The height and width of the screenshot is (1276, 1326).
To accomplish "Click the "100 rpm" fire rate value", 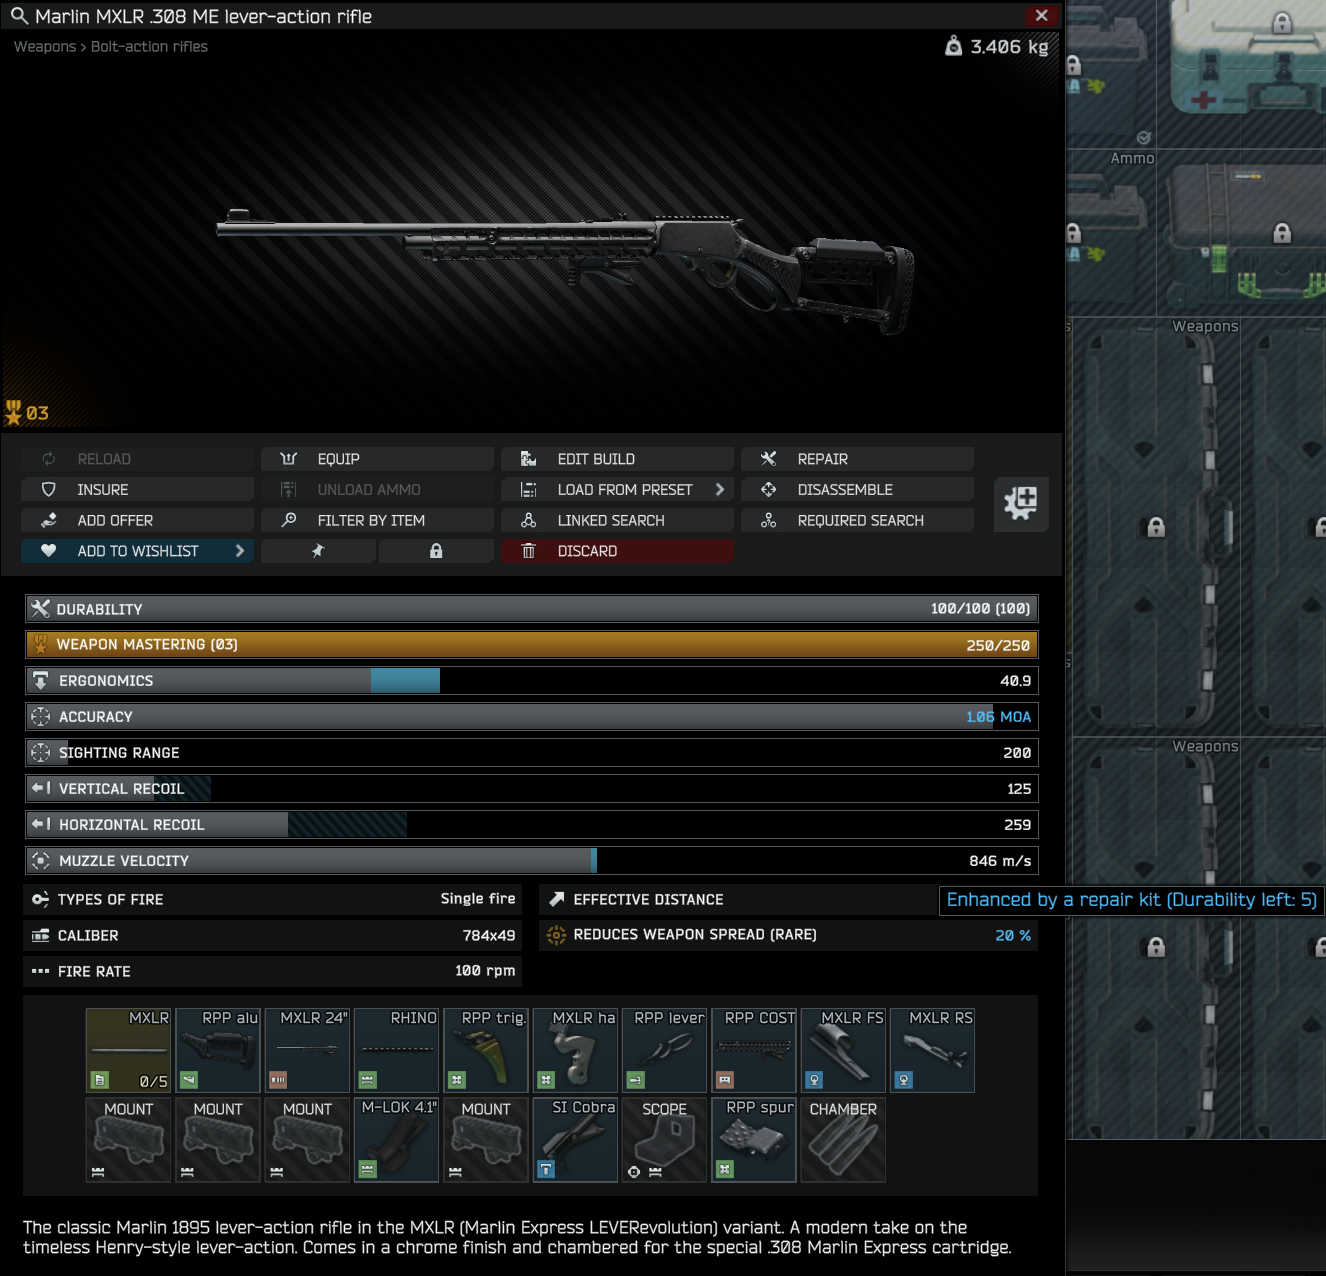I will point(485,971).
